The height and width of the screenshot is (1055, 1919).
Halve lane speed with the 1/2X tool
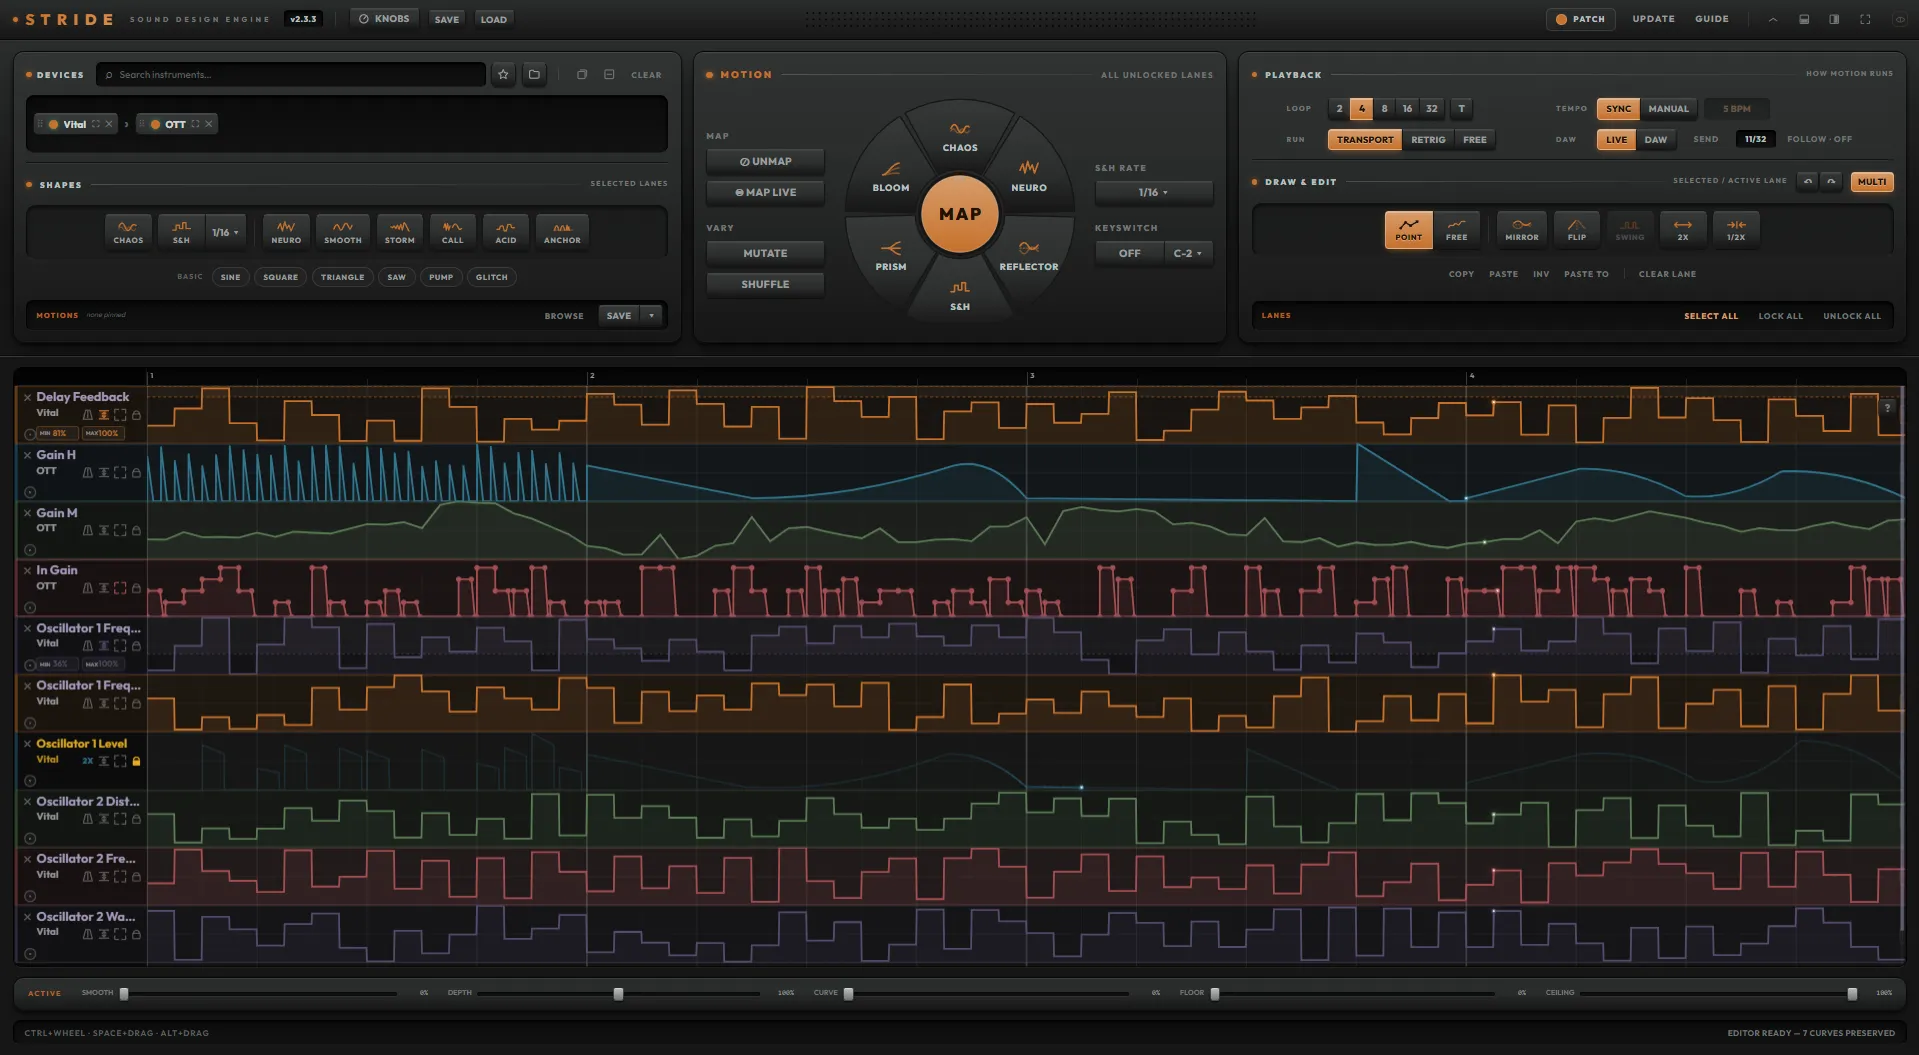1736,229
